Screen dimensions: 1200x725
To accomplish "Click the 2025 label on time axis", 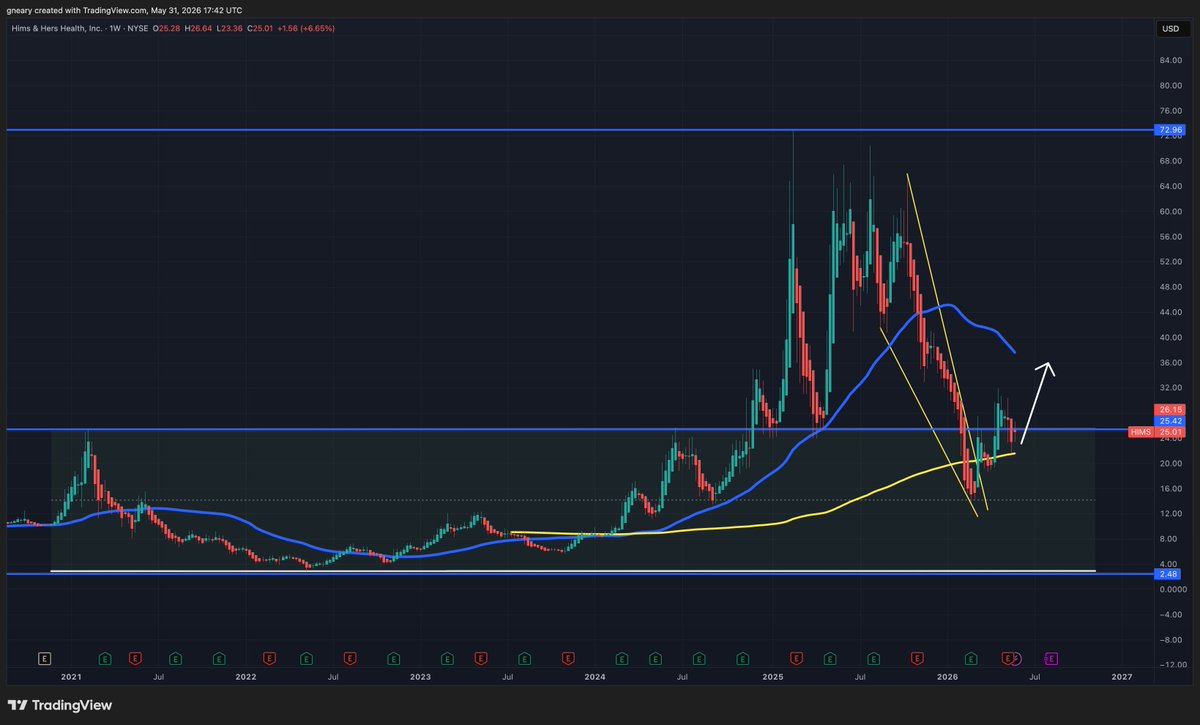I will pos(772,677).
